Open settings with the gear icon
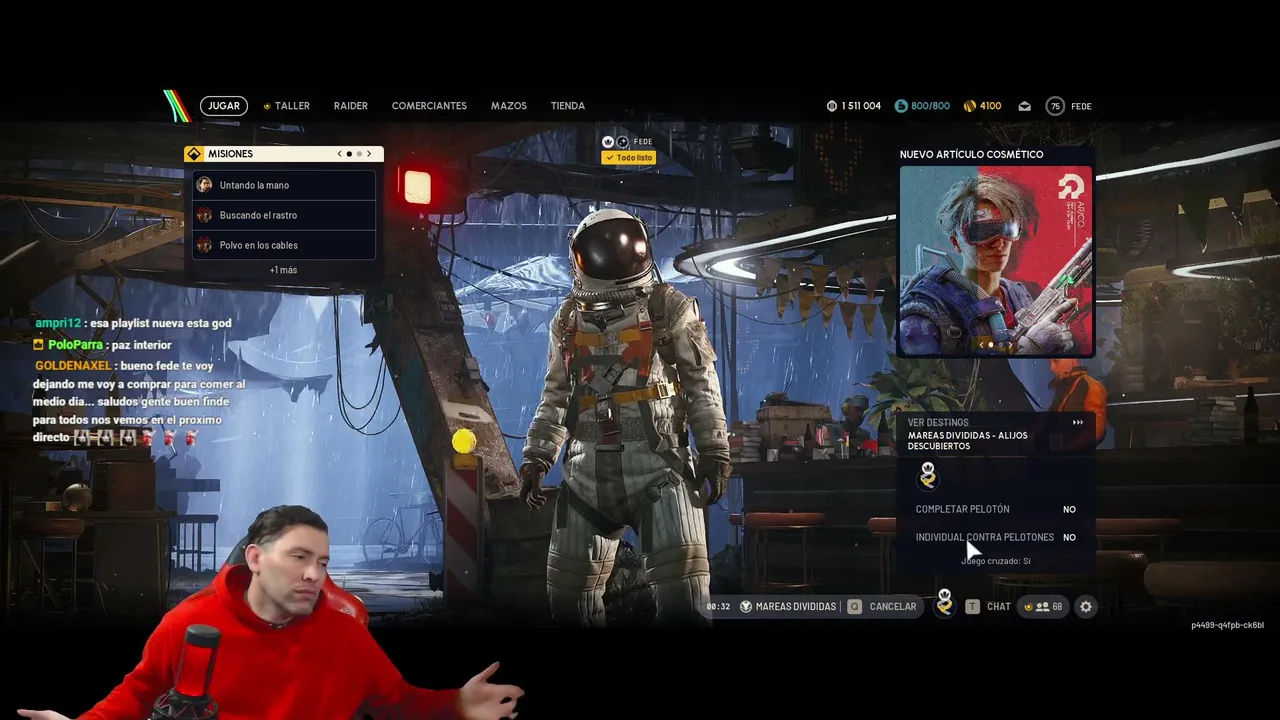The image size is (1280, 720). tap(1086, 606)
